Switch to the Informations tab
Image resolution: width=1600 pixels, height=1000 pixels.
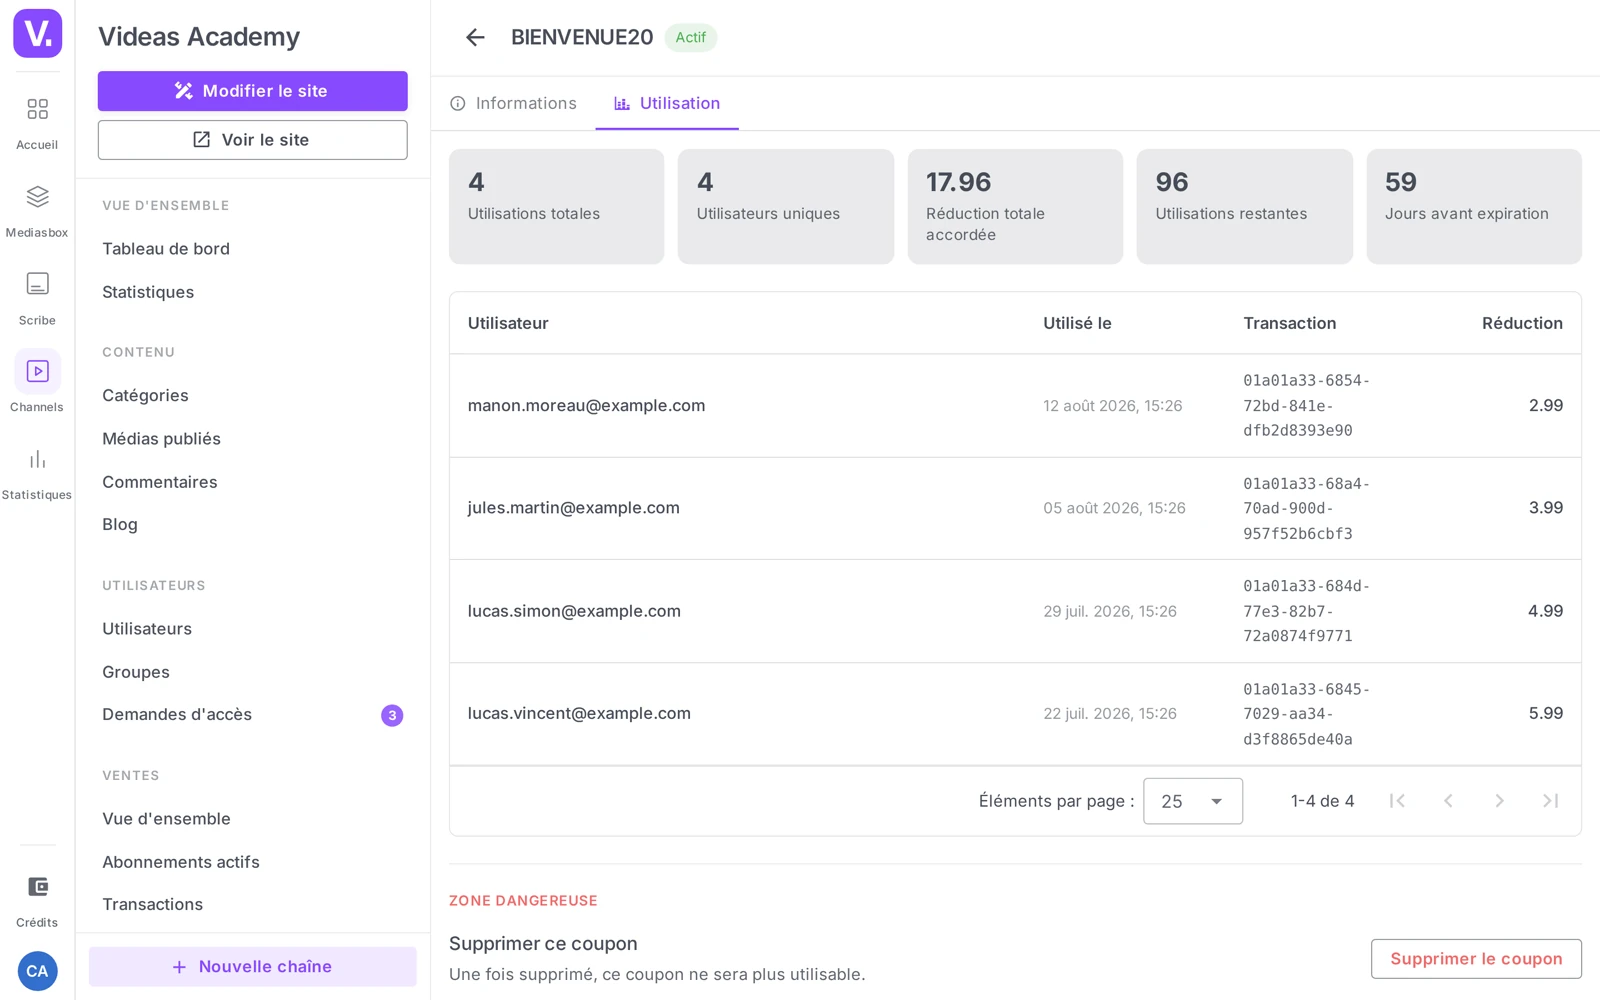pos(513,103)
